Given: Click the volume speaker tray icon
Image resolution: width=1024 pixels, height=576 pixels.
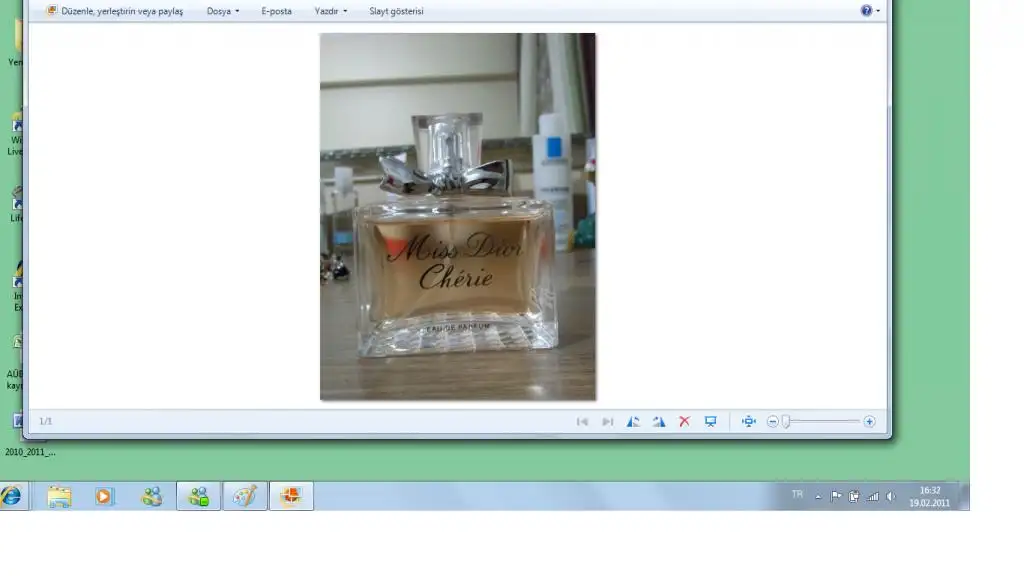Looking at the screenshot, I should click(891, 496).
